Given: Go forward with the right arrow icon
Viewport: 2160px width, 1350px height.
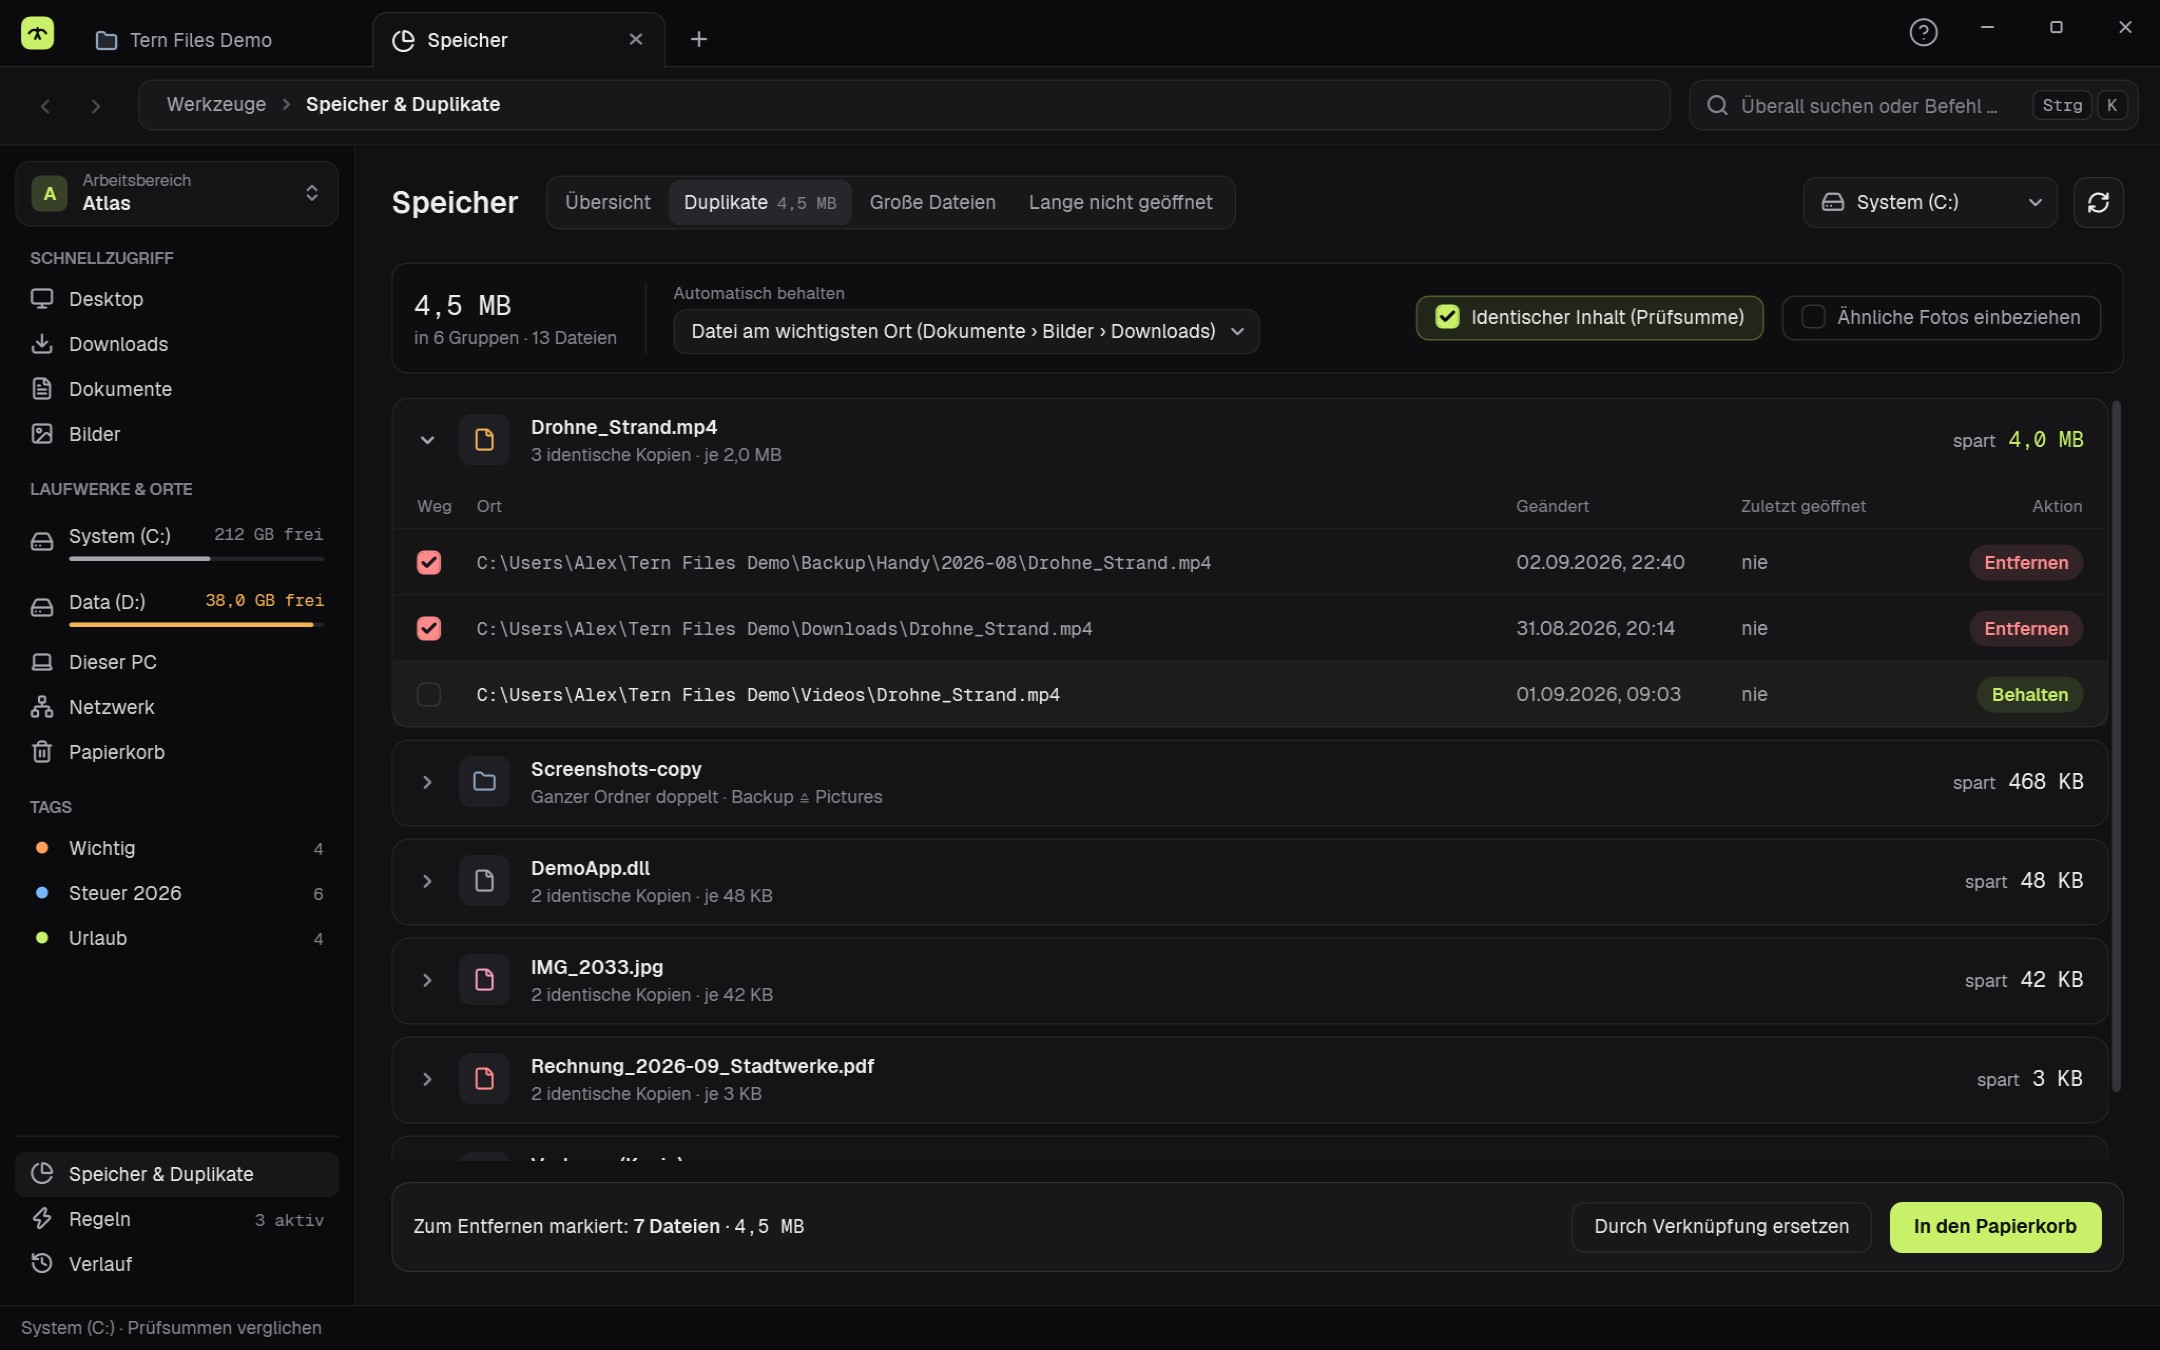Looking at the screenshot, I should pyautogui.click(x=95, y=106).
